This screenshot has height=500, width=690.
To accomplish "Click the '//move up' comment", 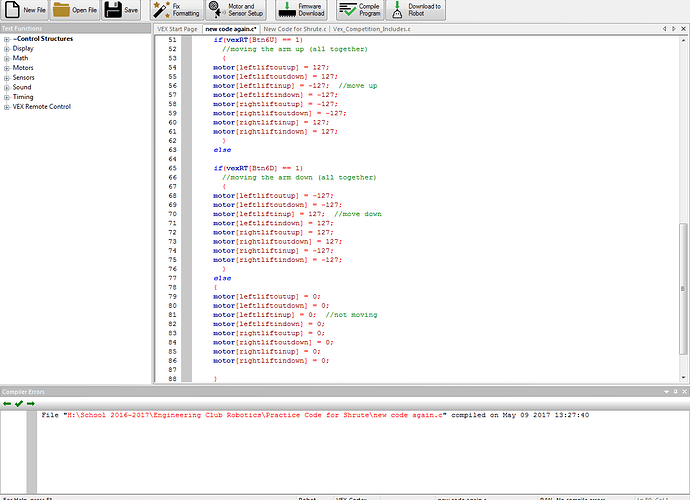I will 358,86.
